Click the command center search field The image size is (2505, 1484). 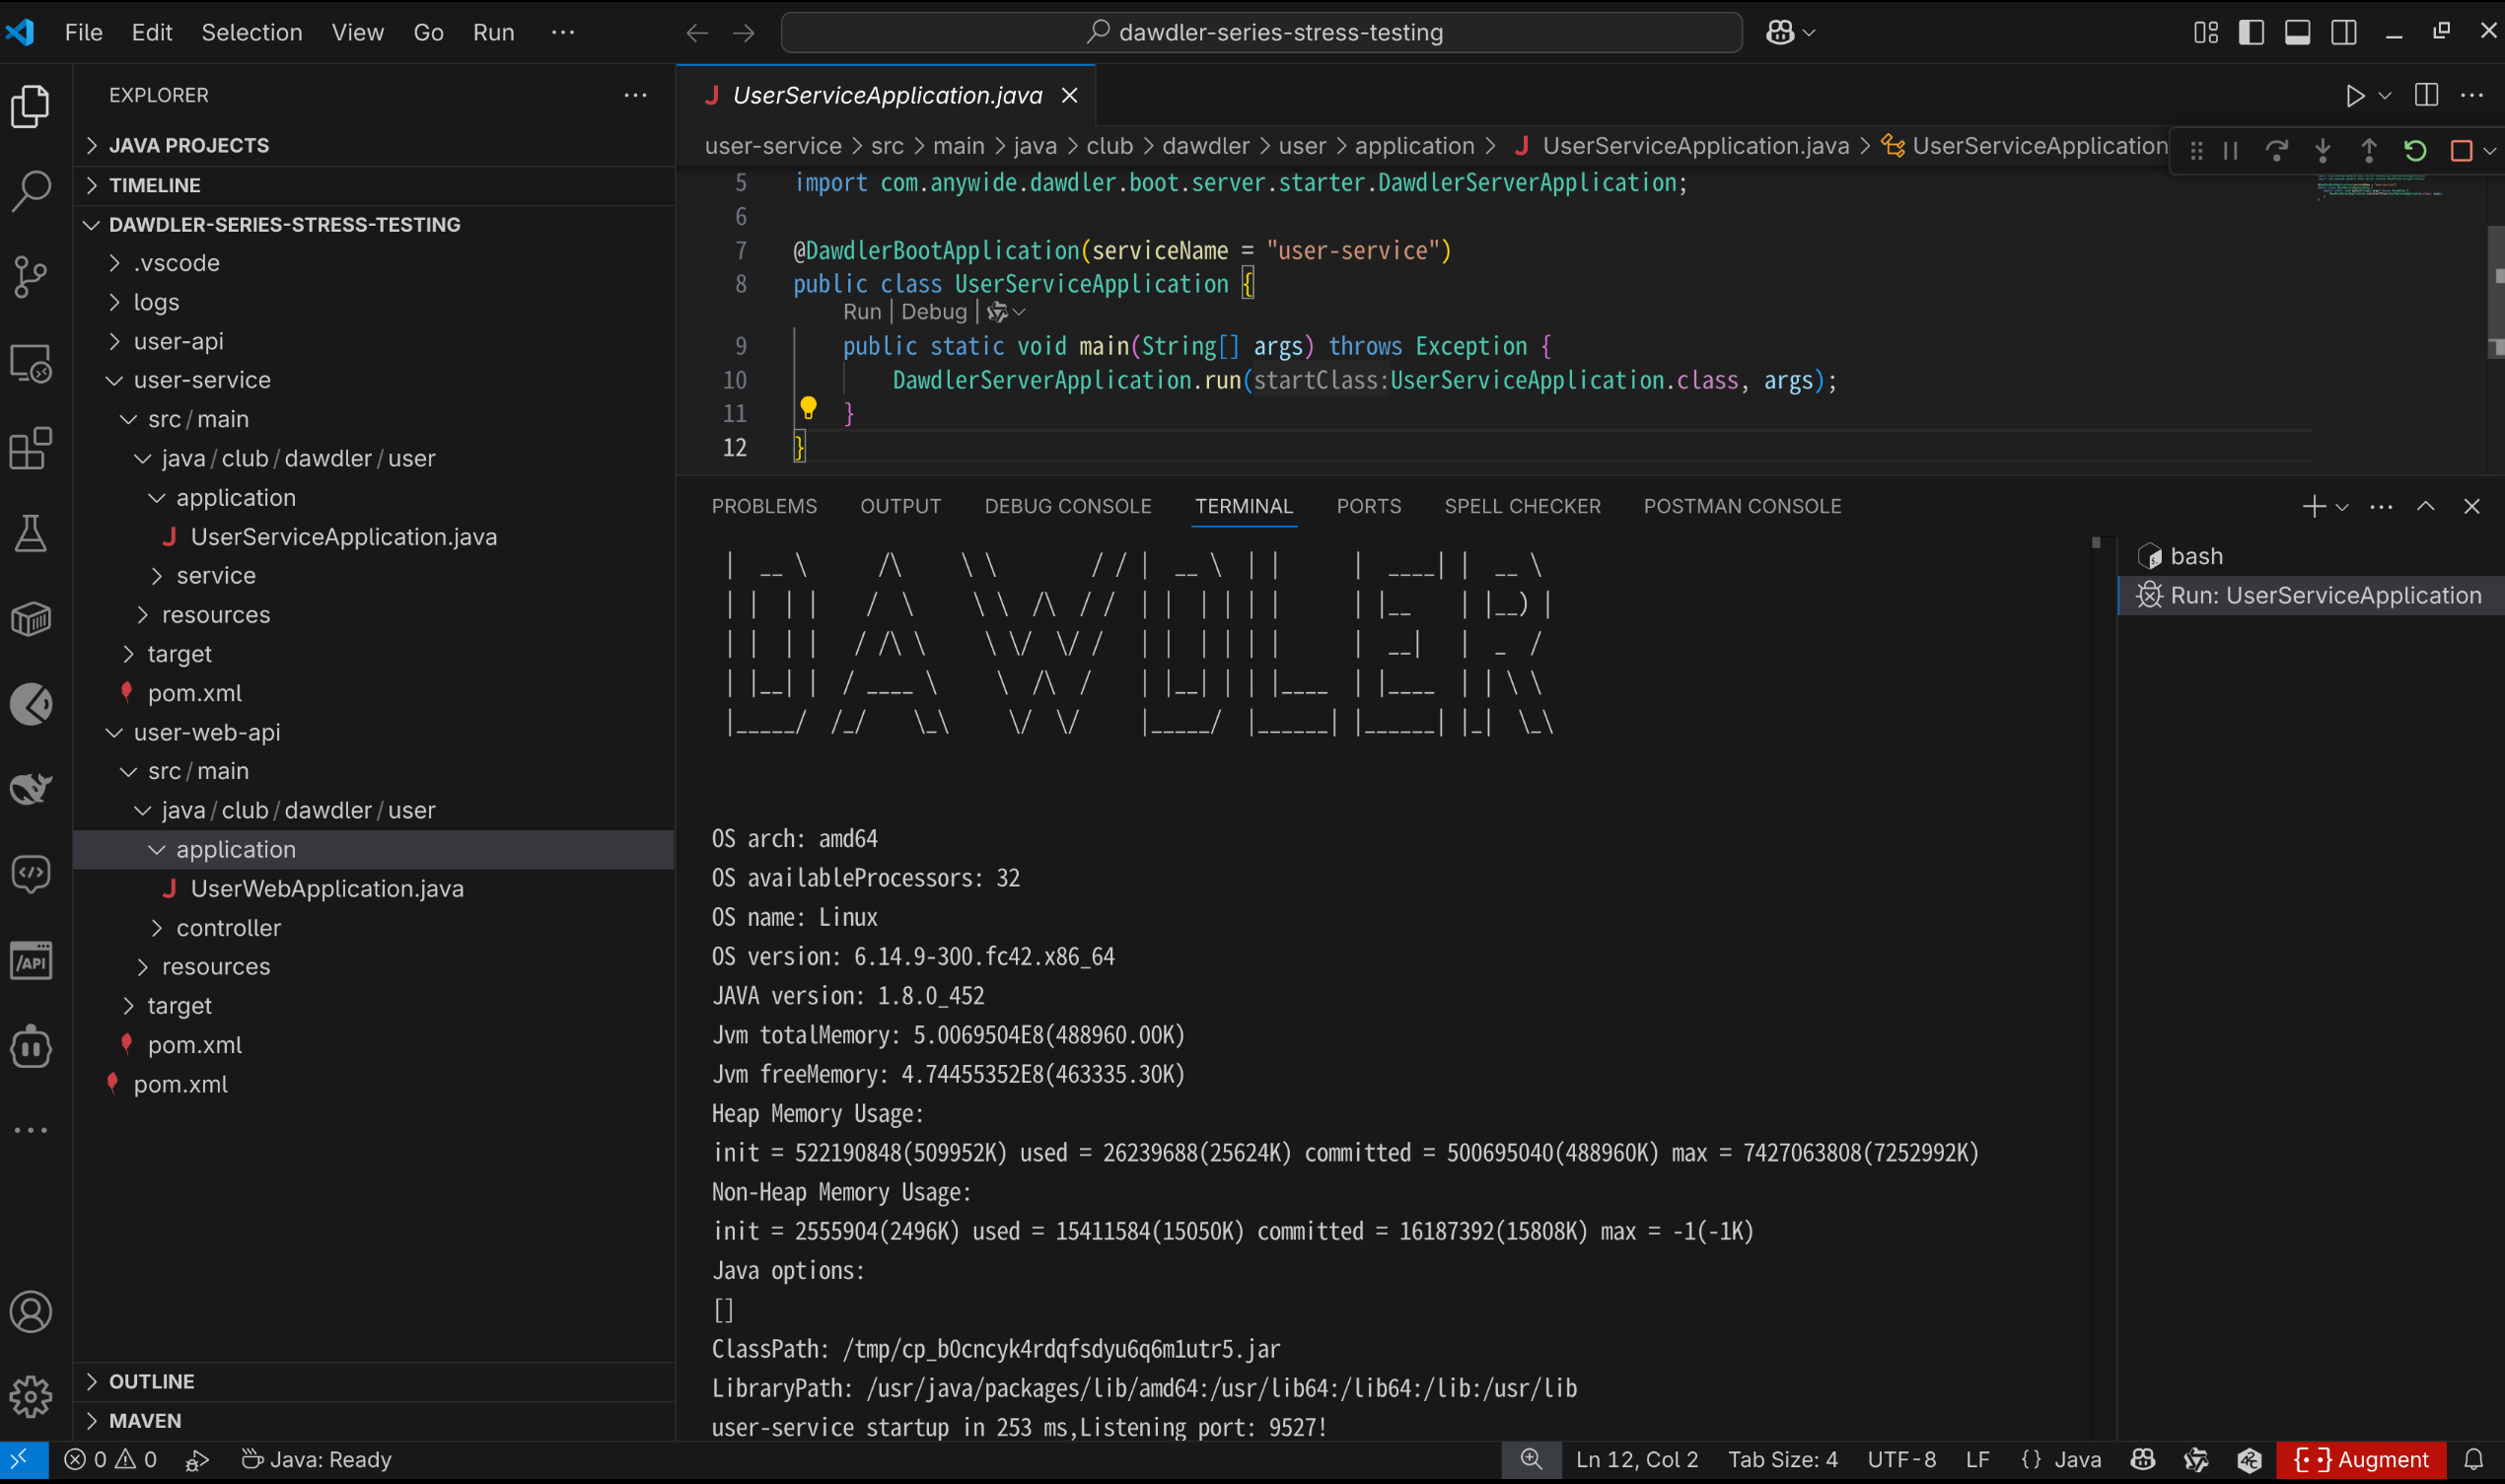pos(1261,32)
